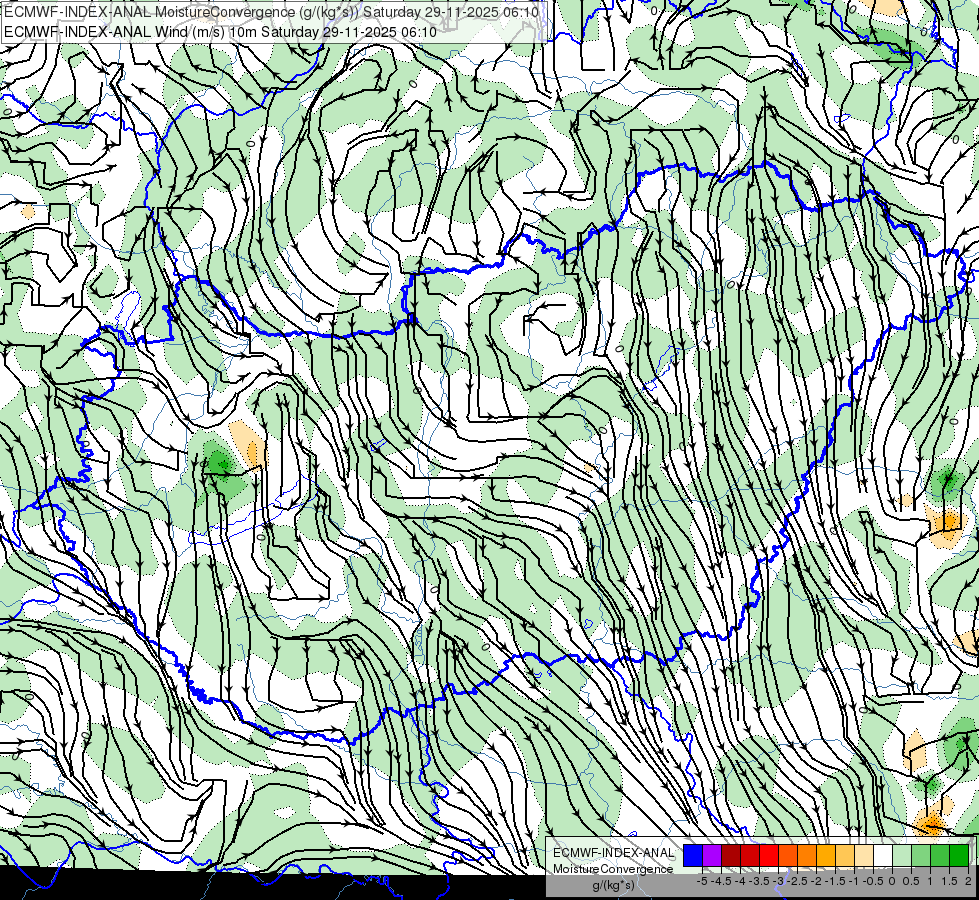
Task: Click the legend tick value -0.5
Action: (x=873, y=881)
